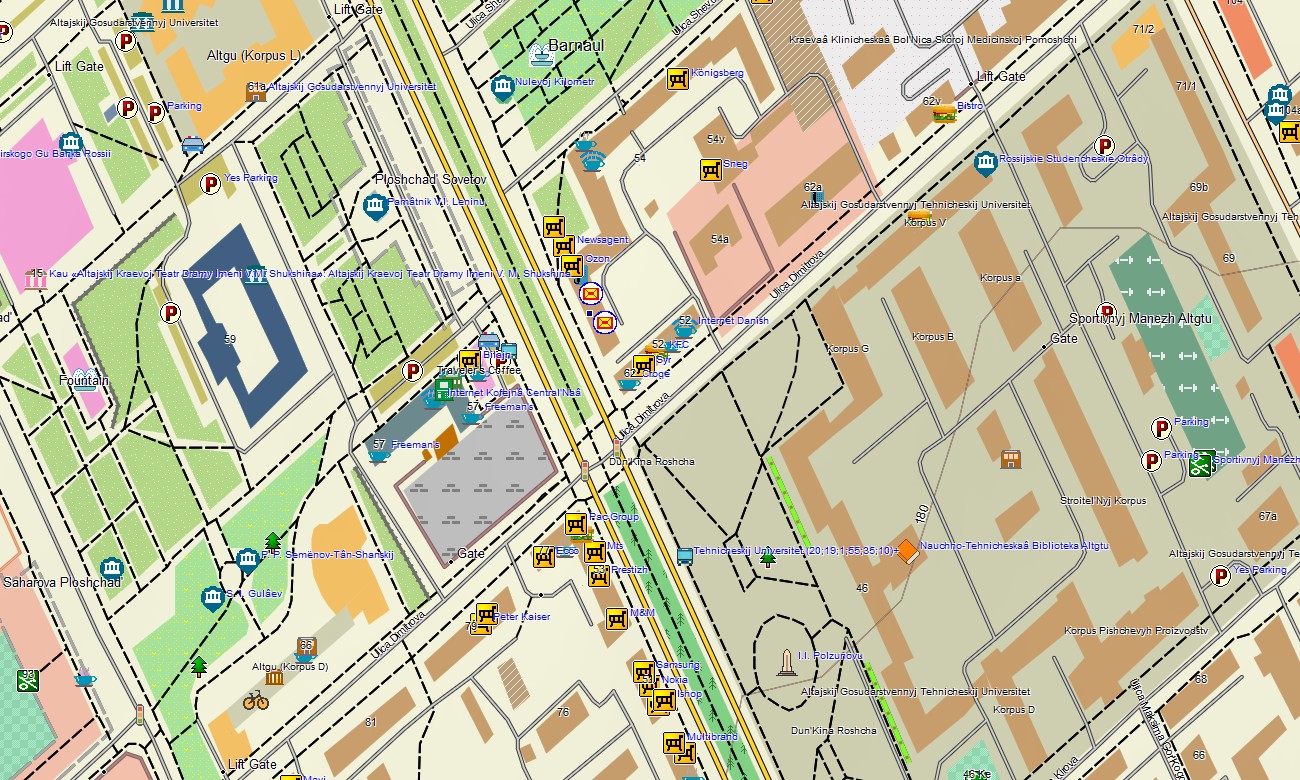The height and width of the screenshot is (780, 1300).
Task: Select the Korpus Pishchevyh Proizvodstv label
Action: [1136, 631]
